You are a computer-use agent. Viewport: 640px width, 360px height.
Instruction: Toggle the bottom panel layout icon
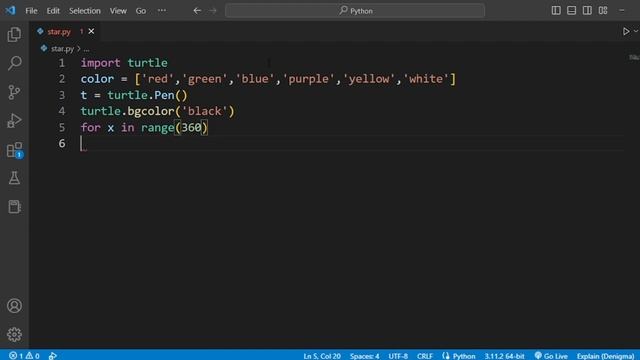pyautogui.click(x=571, y=11)
